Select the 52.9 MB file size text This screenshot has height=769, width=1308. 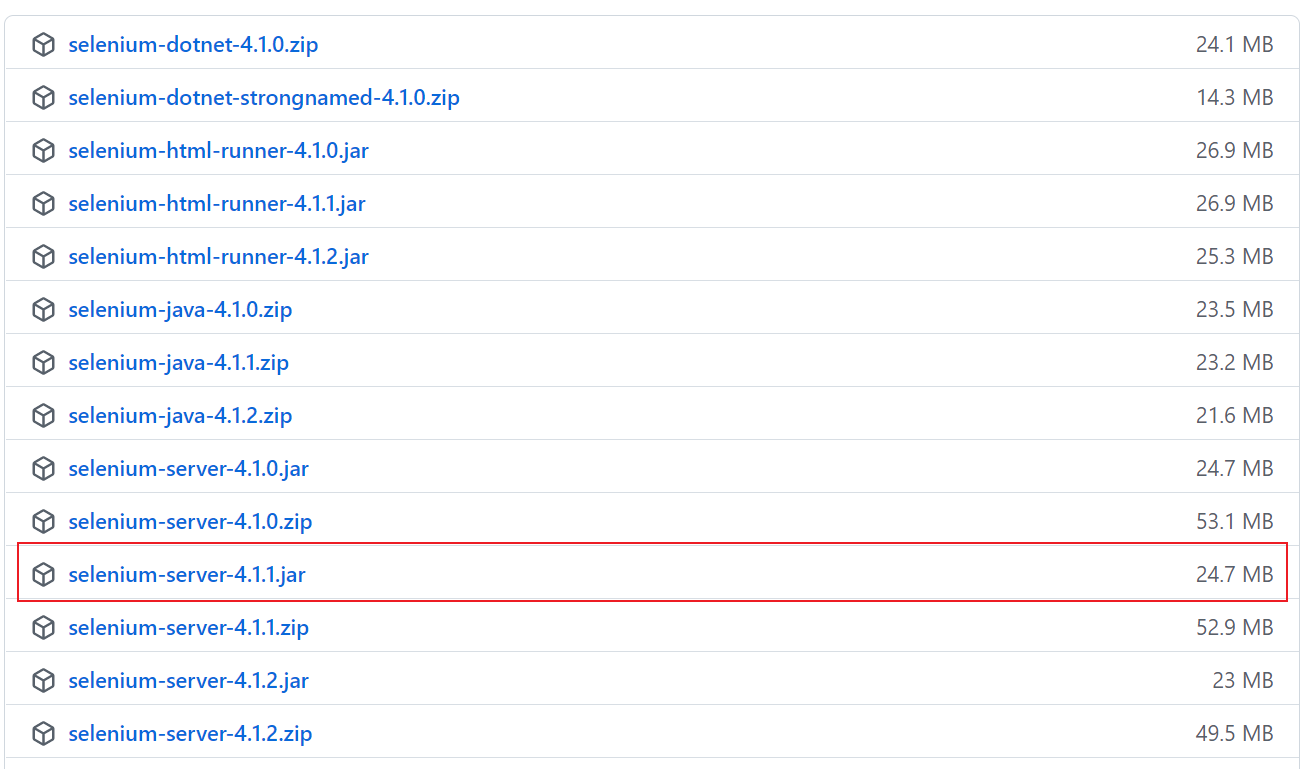click(x=1234, y=628)
